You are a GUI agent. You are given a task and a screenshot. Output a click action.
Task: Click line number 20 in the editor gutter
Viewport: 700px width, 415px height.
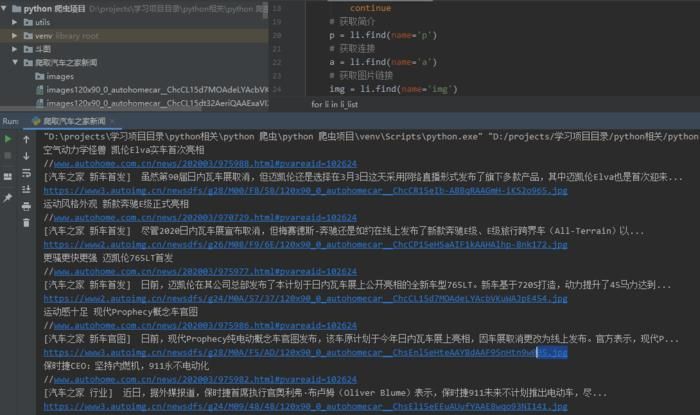[277, 35]
